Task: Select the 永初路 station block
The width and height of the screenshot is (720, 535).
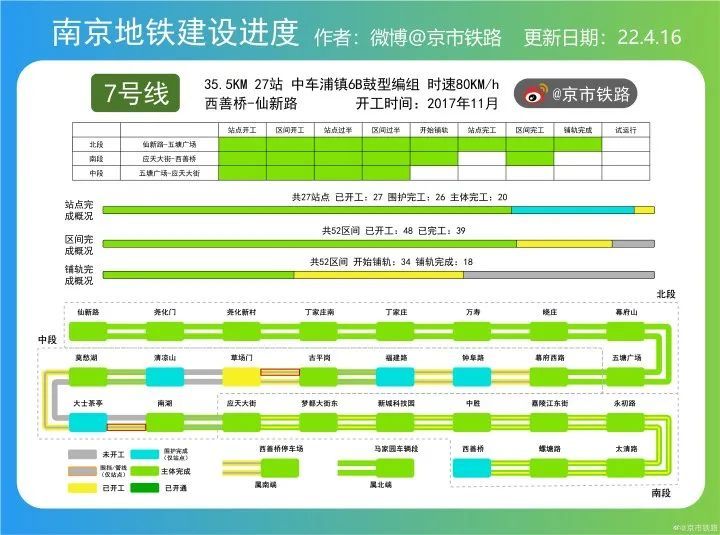Action: [x=625, y=422]
